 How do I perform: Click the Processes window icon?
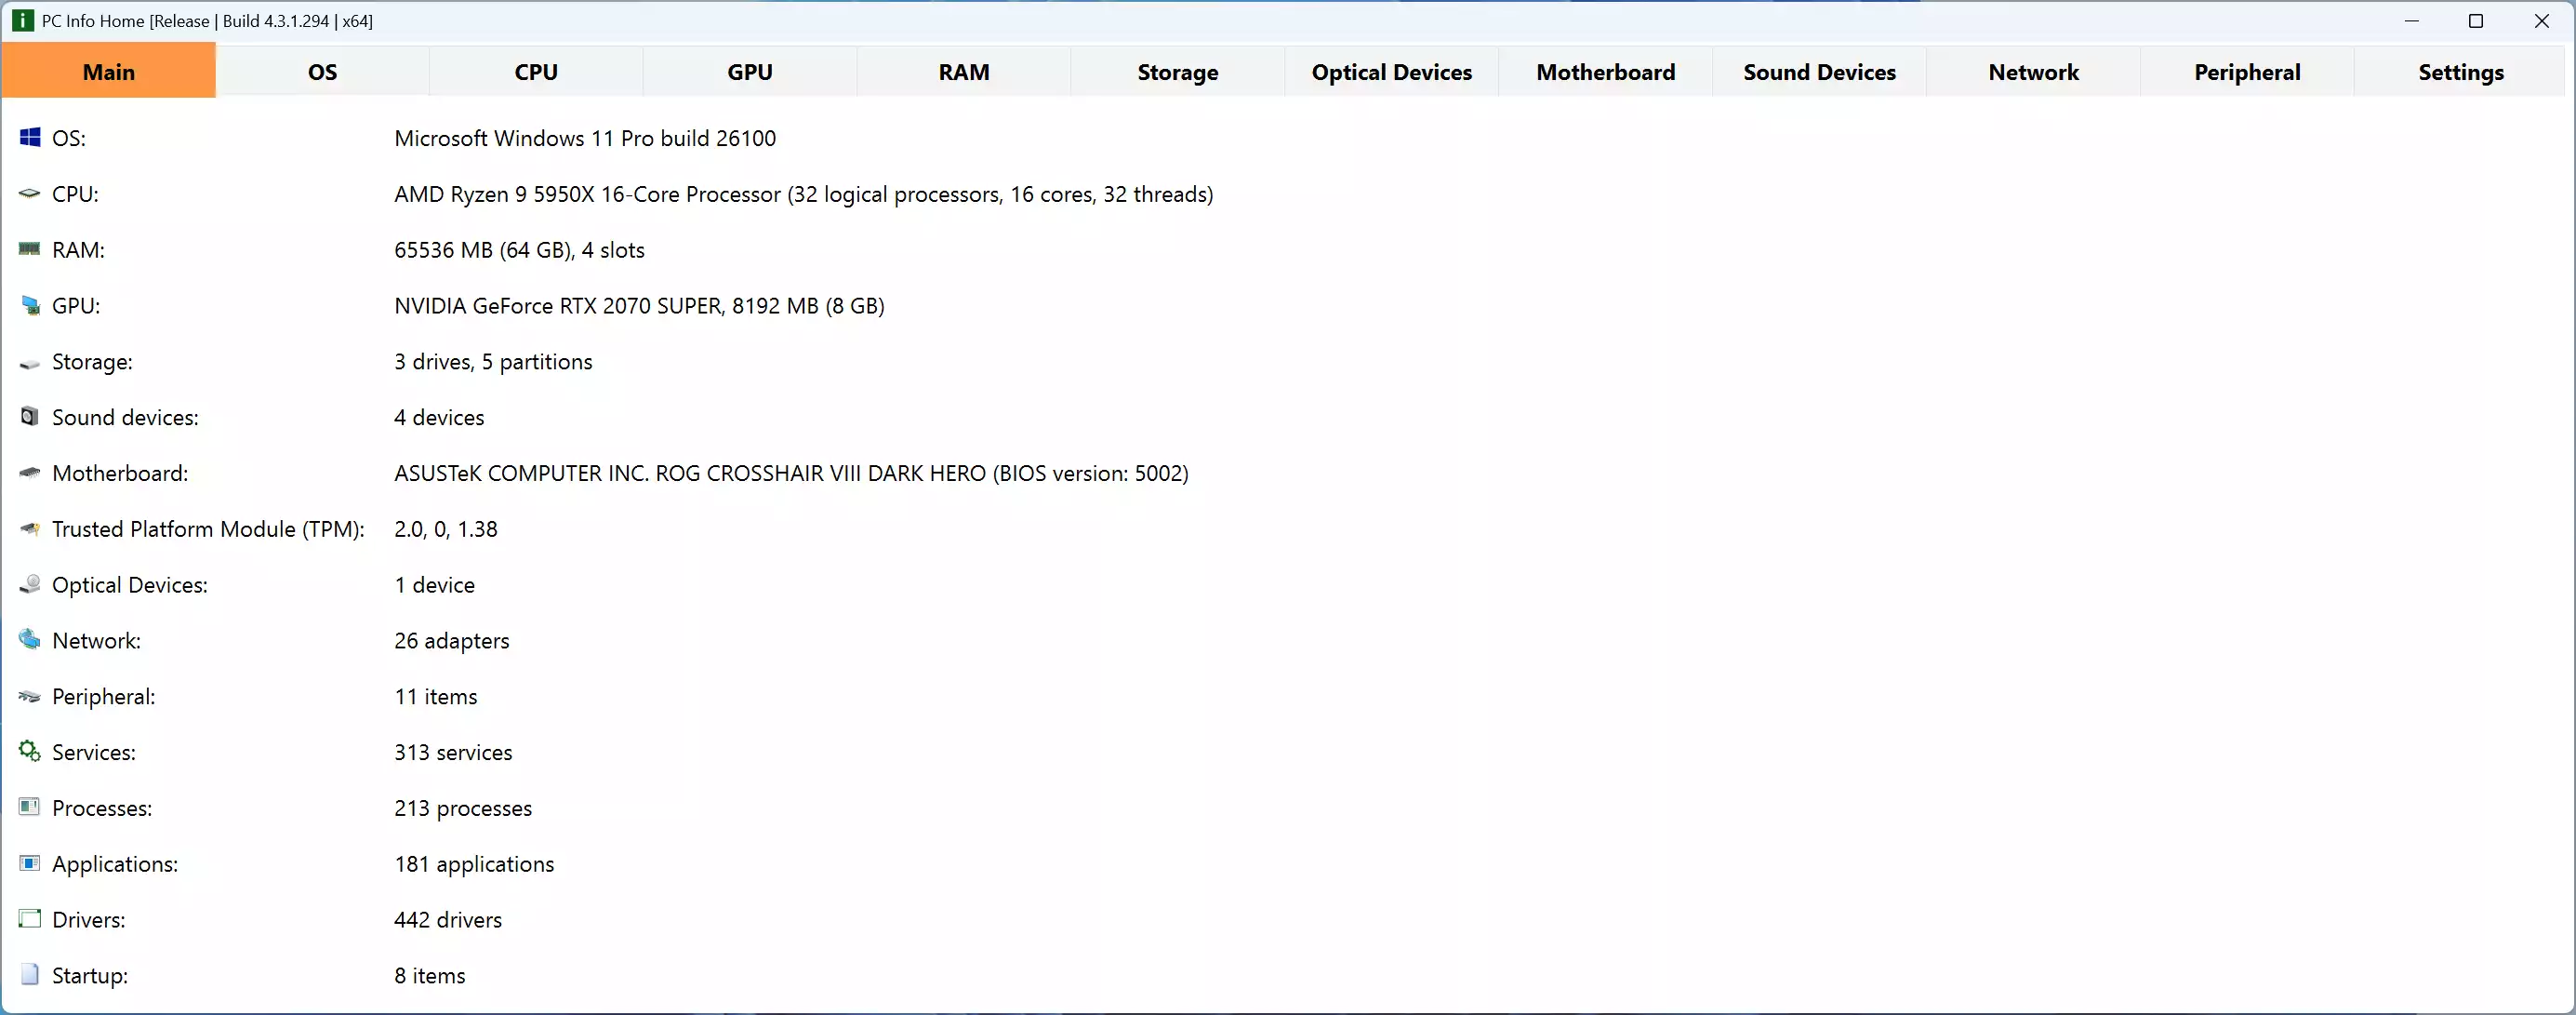(30, 807)
